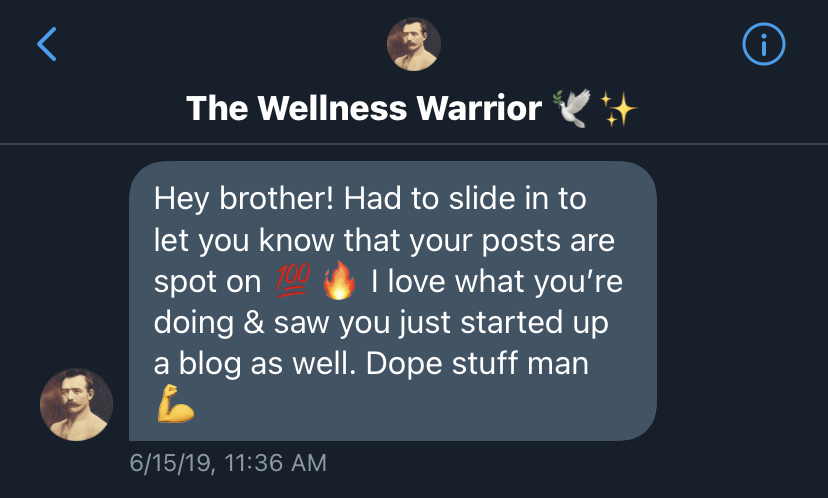
Task: Tap the red 100 emoji in the message
Action: (293, 280)
